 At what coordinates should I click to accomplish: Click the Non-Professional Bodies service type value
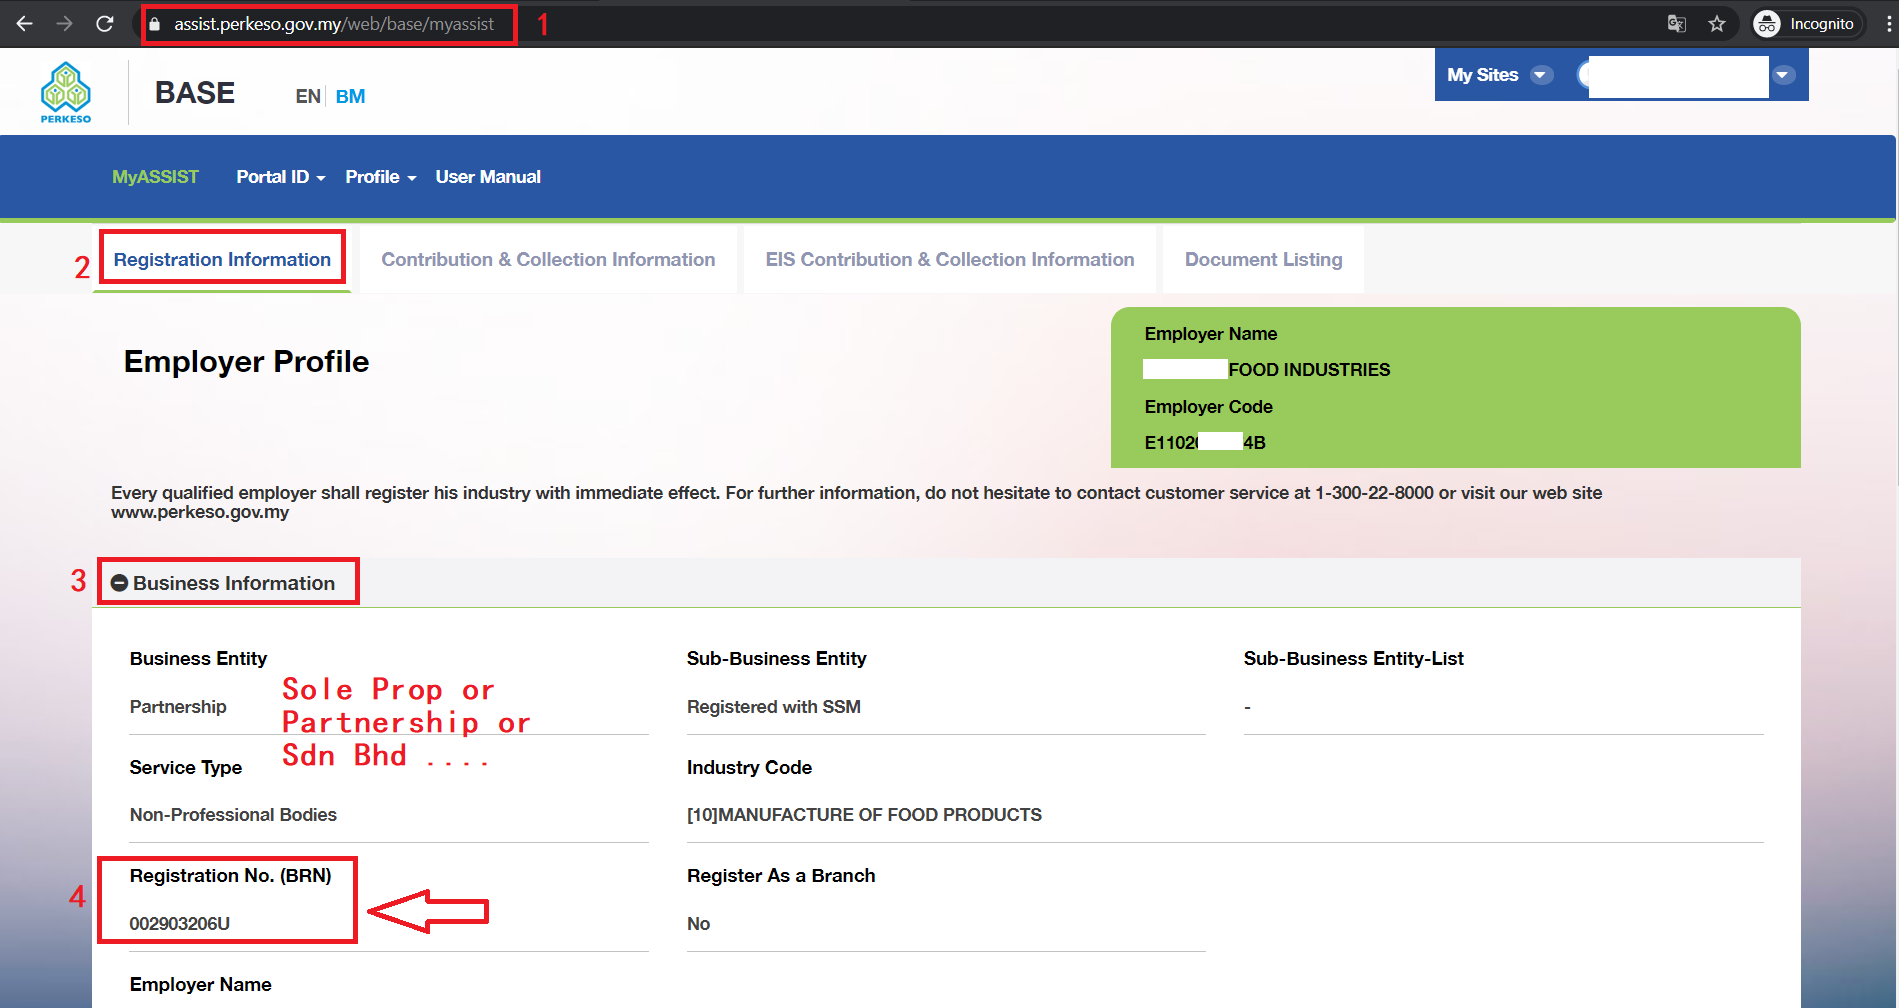233,815
